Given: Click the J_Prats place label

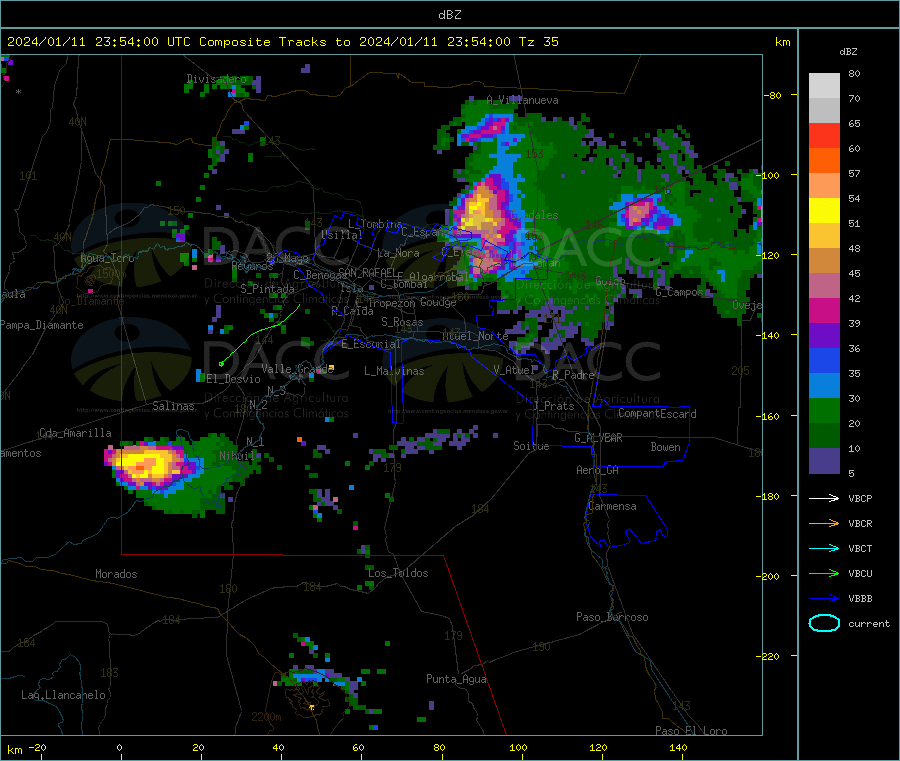Looking at the screenshot, I should point(553,406).
